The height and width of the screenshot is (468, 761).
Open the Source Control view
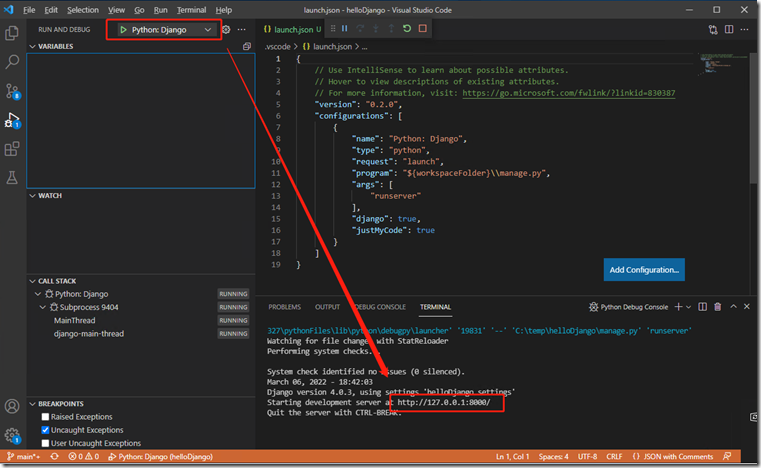click(x=12, y=91)
